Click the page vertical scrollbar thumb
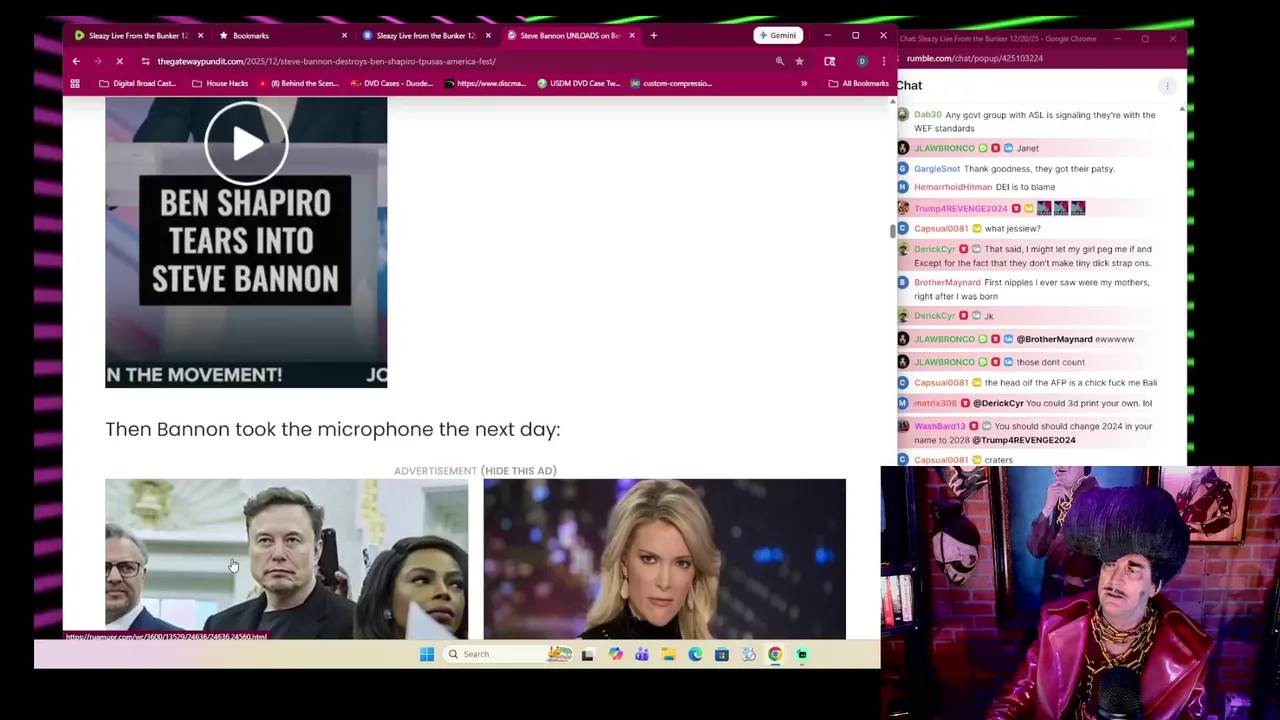The height and width of the screenshot is (720, 1280). (891, 231)
